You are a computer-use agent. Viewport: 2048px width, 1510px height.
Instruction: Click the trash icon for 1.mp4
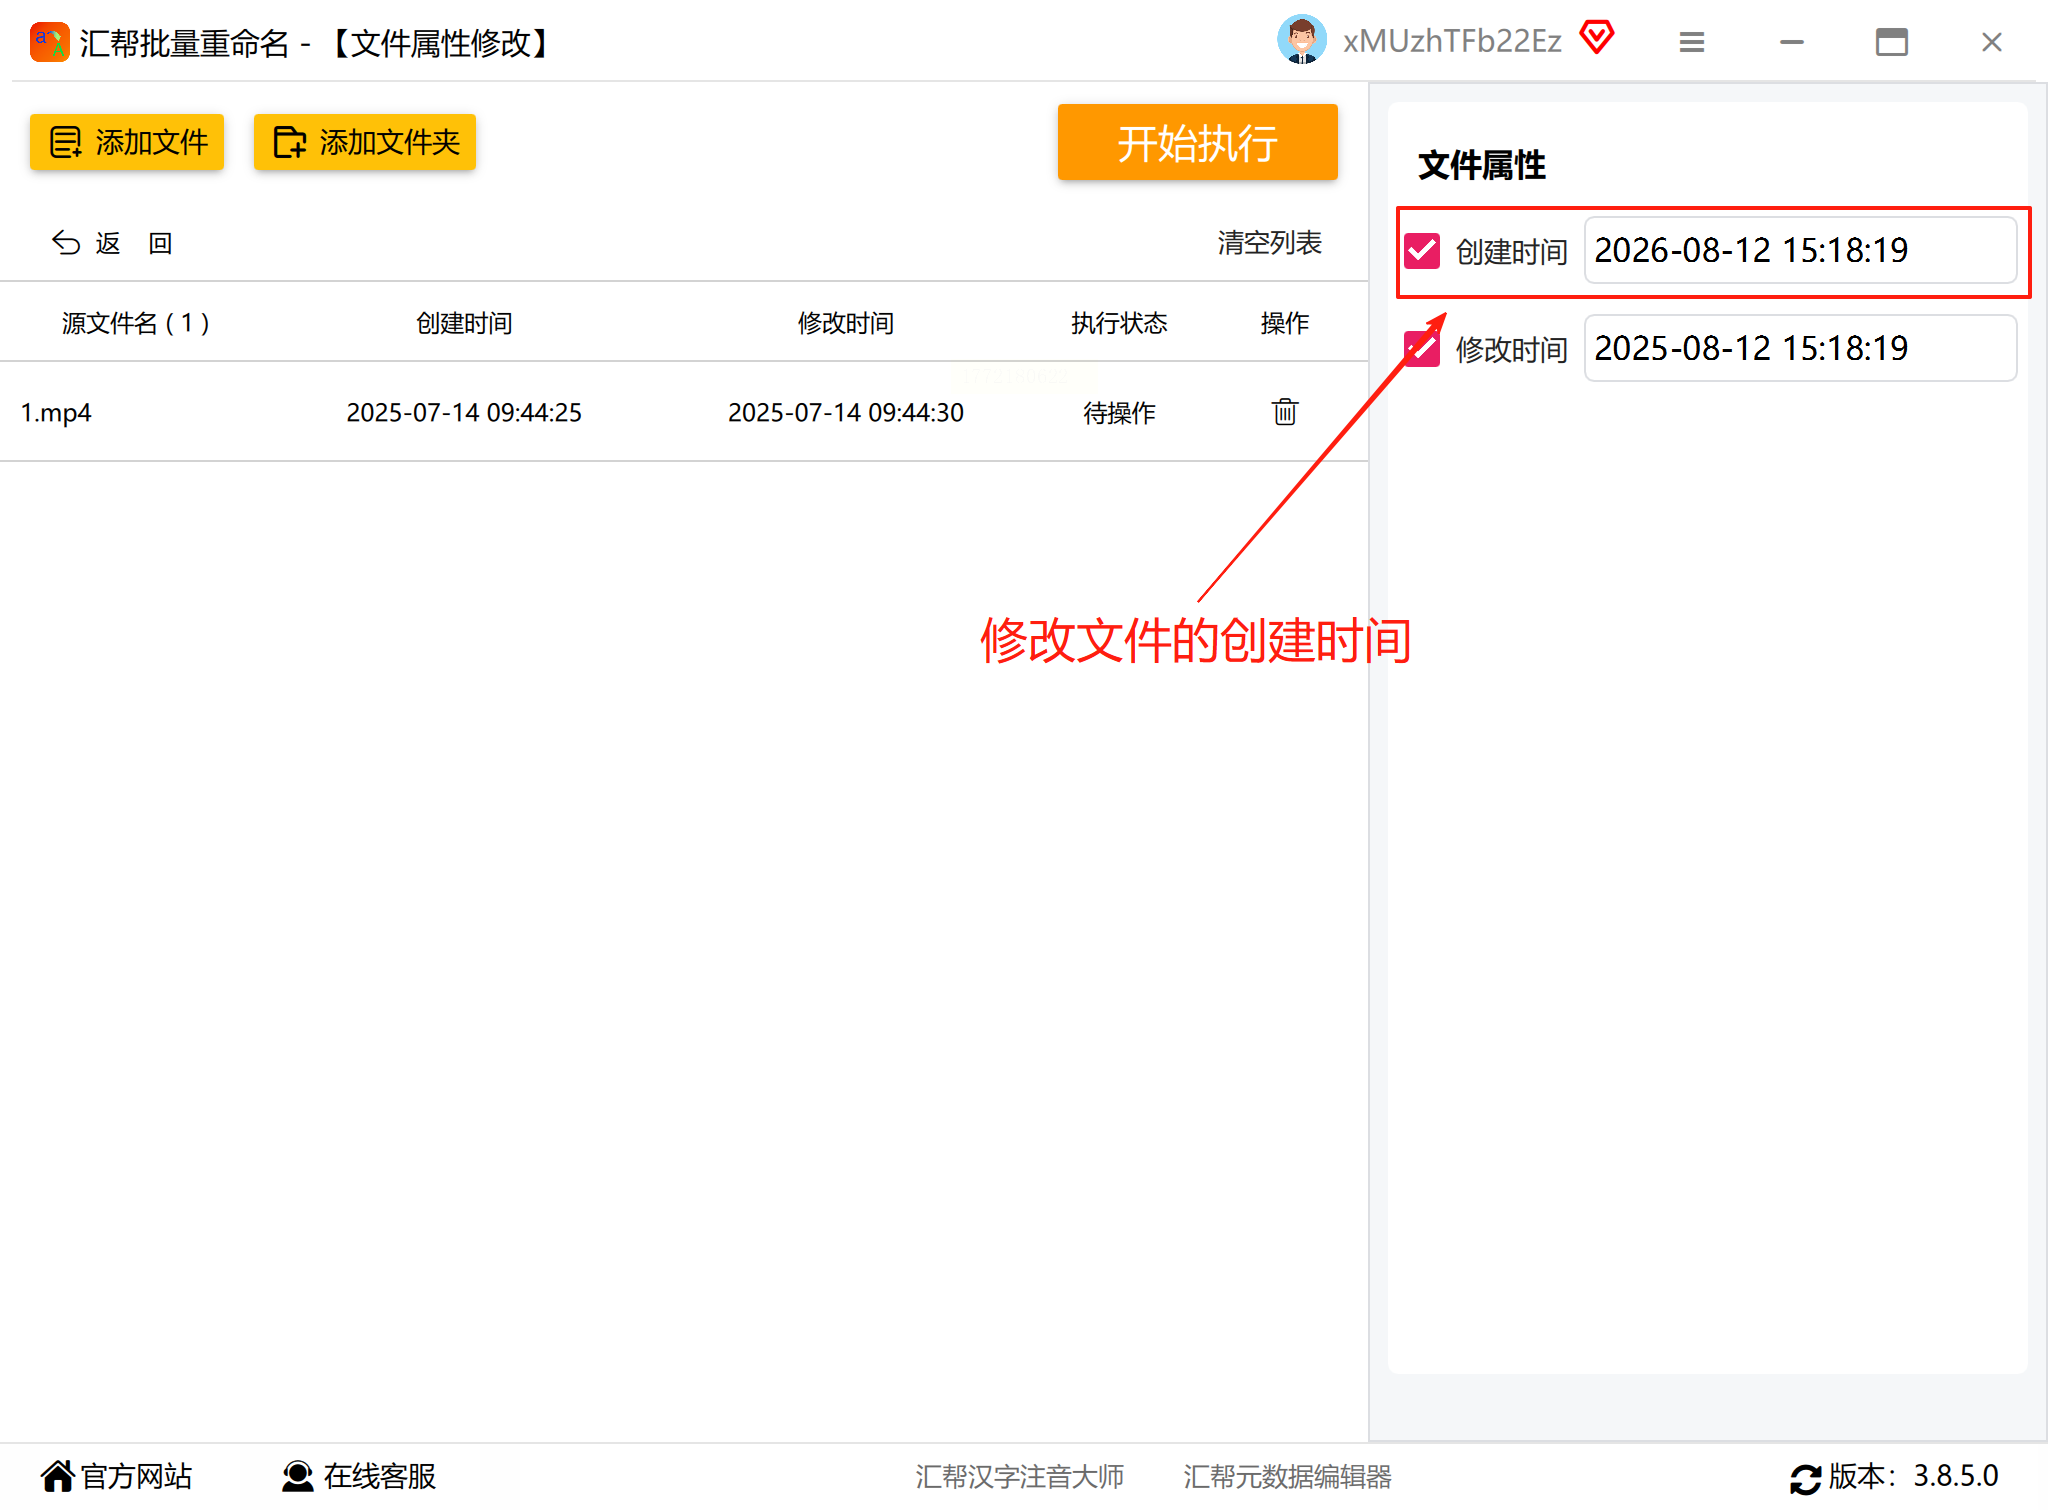coord(1284,411)
